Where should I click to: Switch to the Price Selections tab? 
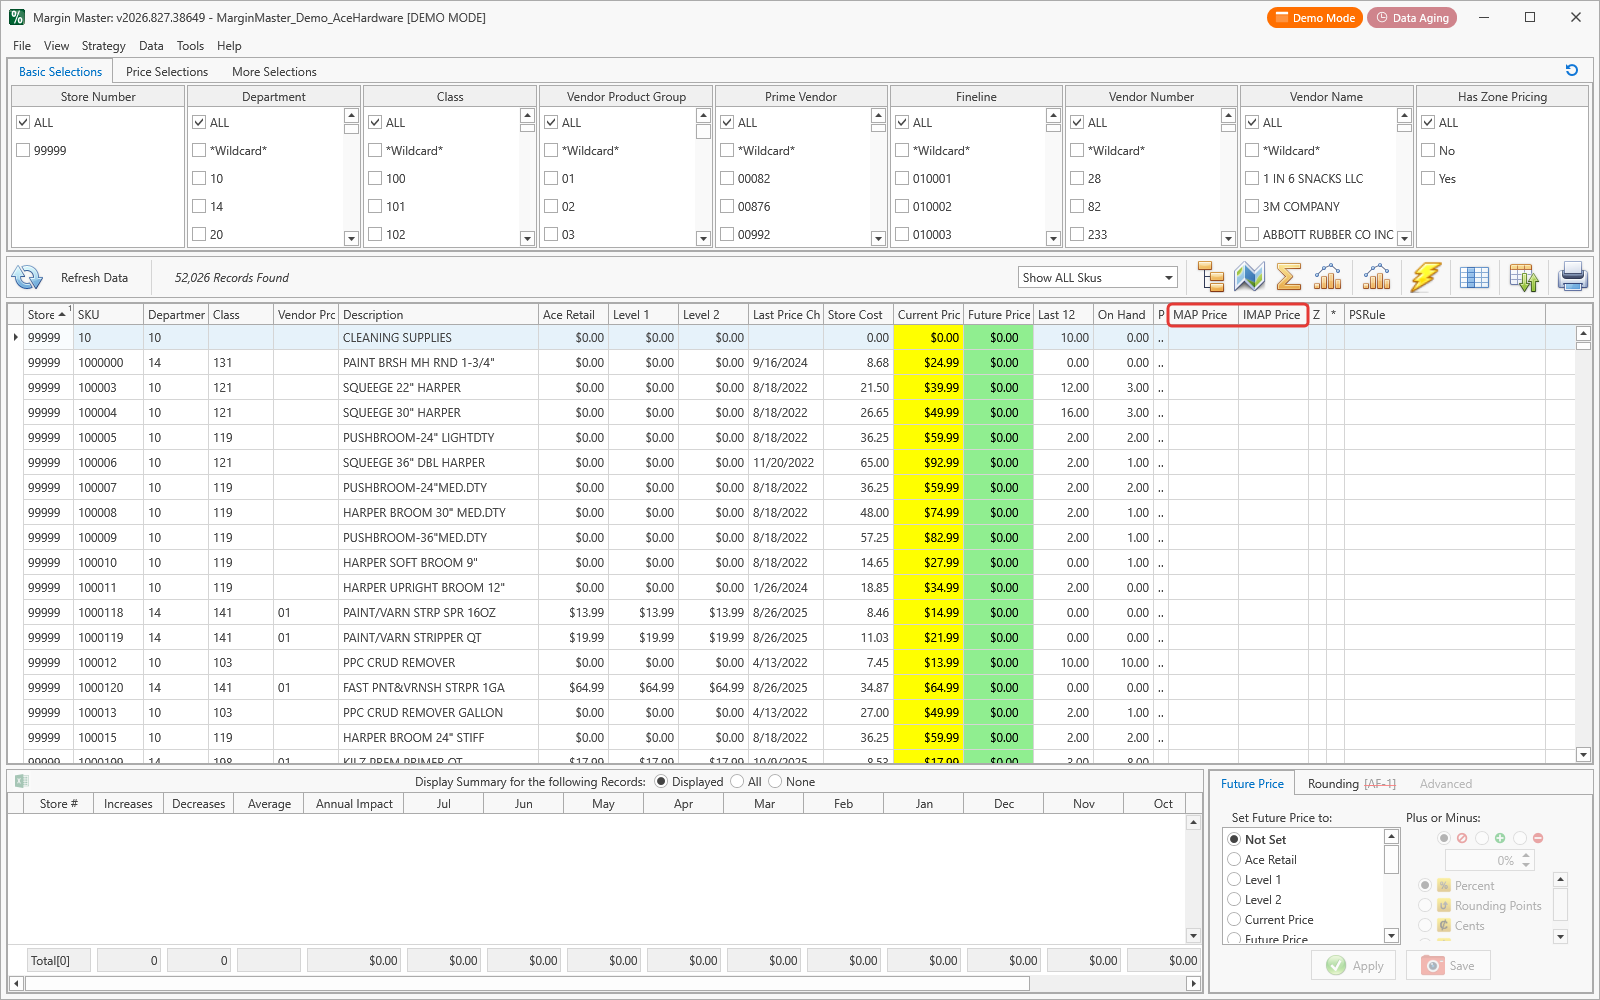(167, 72)
